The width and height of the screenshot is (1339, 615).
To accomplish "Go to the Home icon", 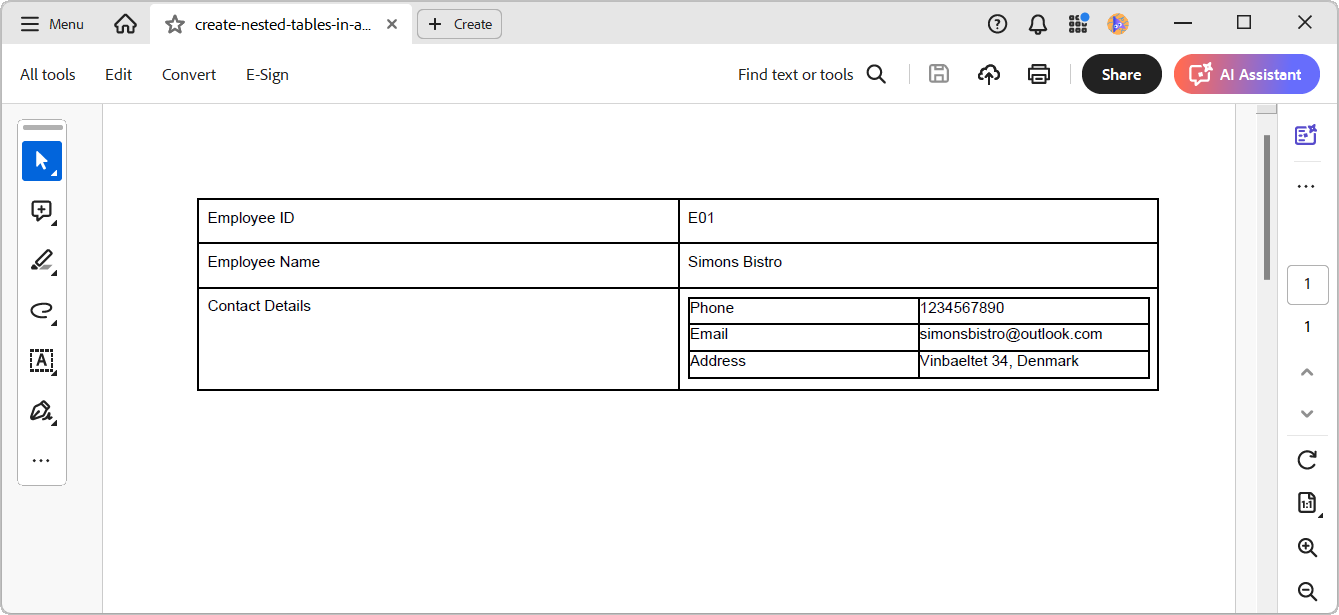I will point(125,24).
